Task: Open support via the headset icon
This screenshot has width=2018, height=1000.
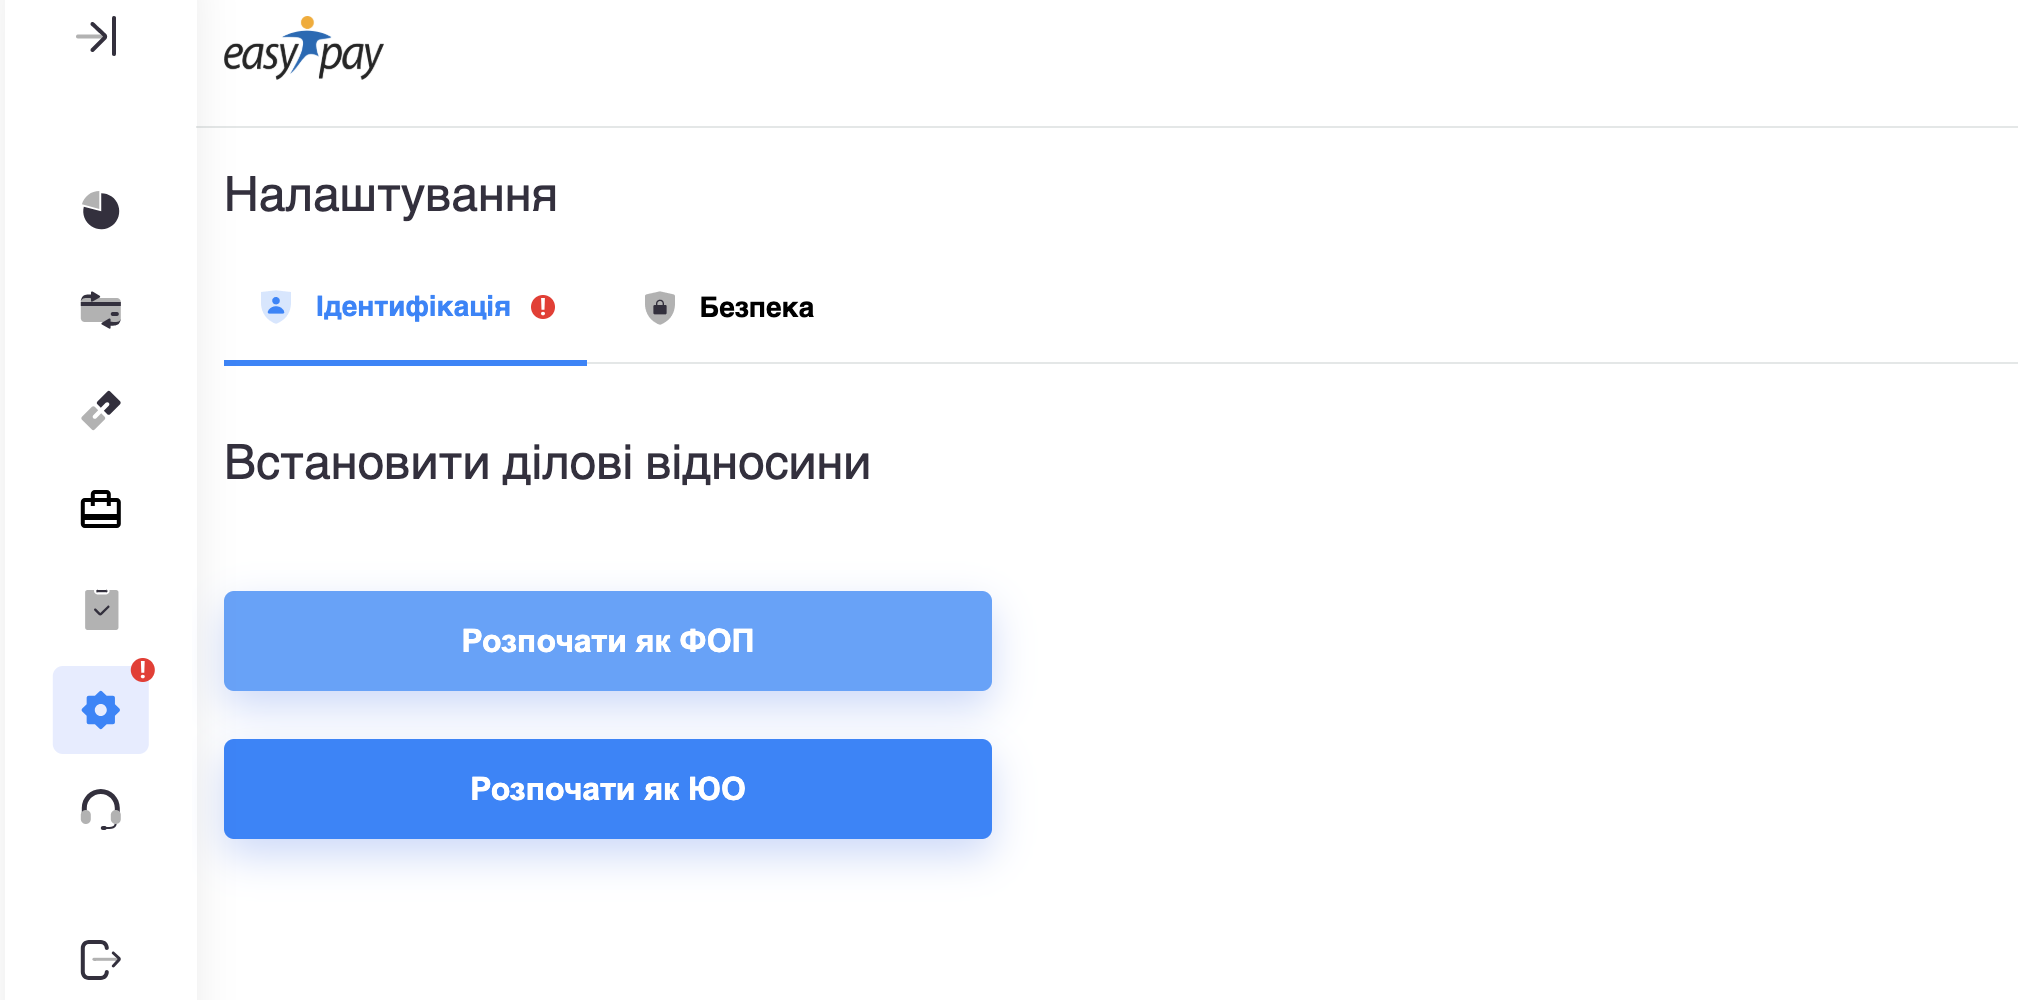Action: (100, 809)
